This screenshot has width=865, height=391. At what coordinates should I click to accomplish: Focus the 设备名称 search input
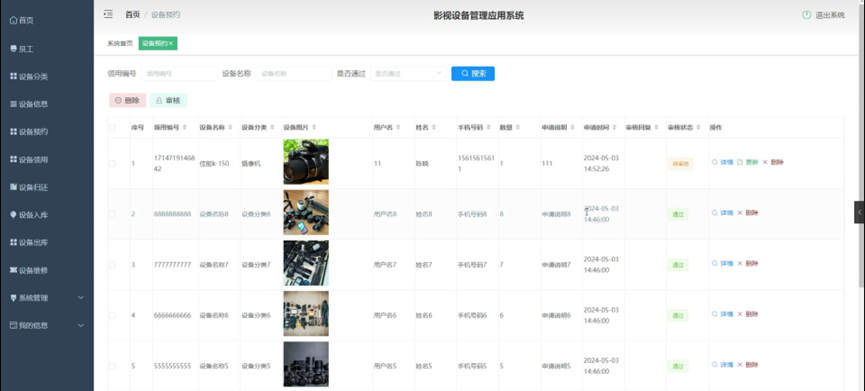[x=294, y=73]
